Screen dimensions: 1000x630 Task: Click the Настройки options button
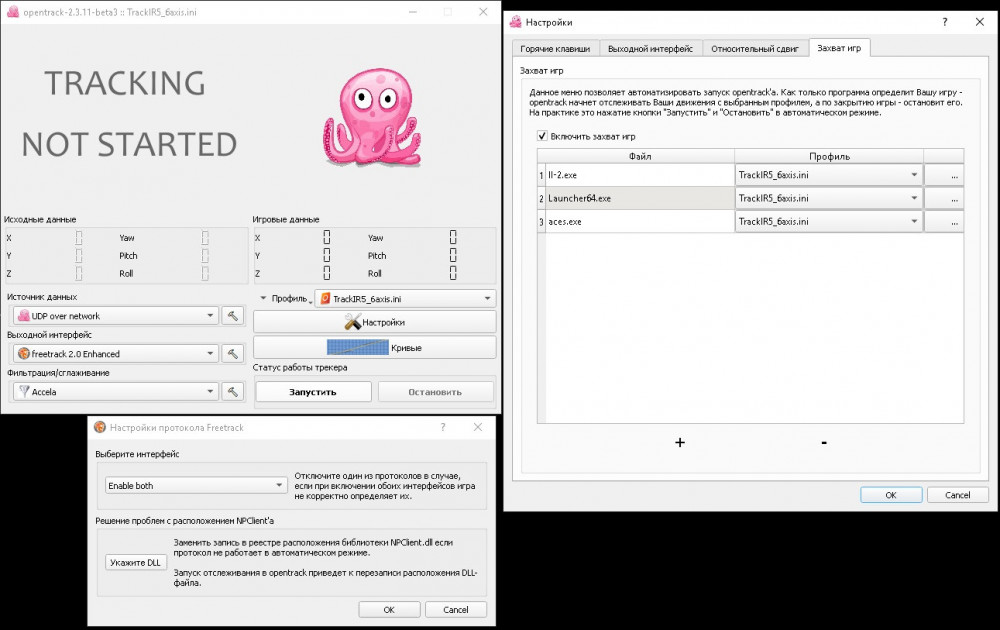(x=375, y=322)
